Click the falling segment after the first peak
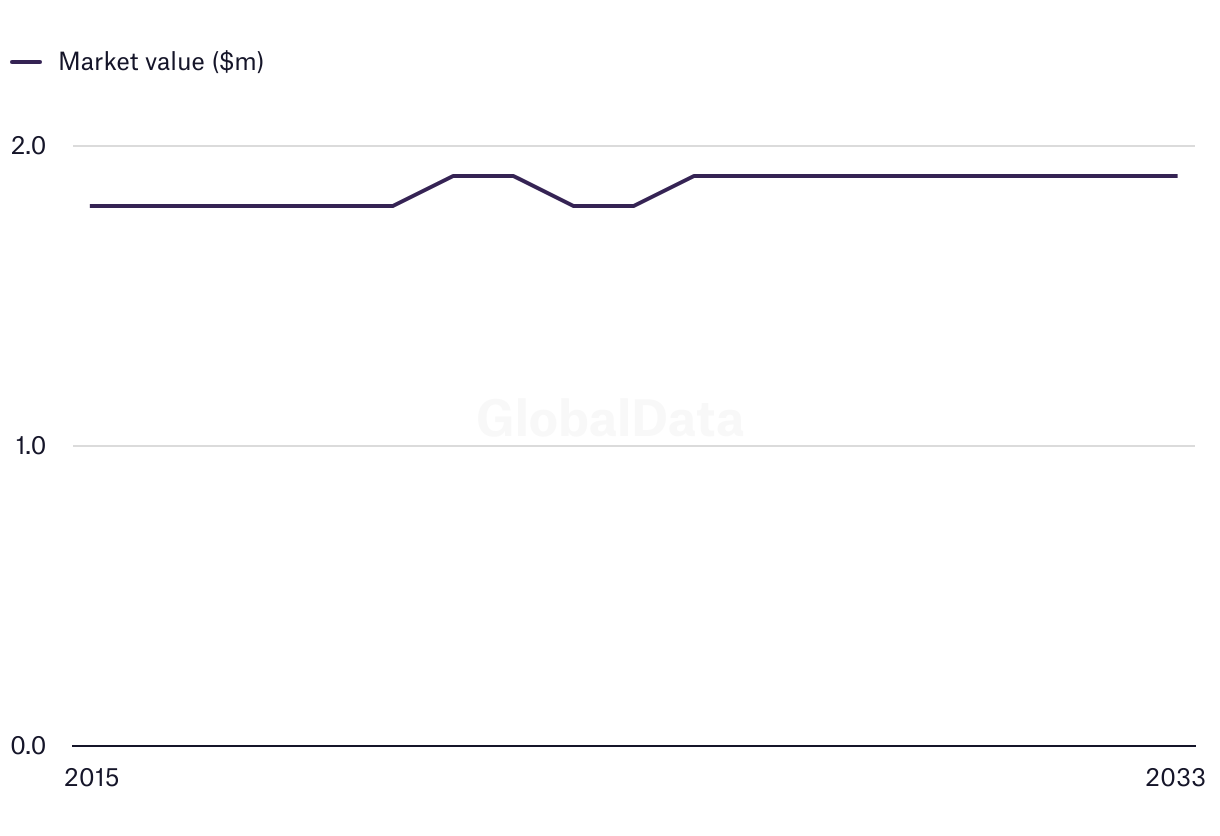Viewport: 1220px width, 836px height. click(x=544, y=191)
